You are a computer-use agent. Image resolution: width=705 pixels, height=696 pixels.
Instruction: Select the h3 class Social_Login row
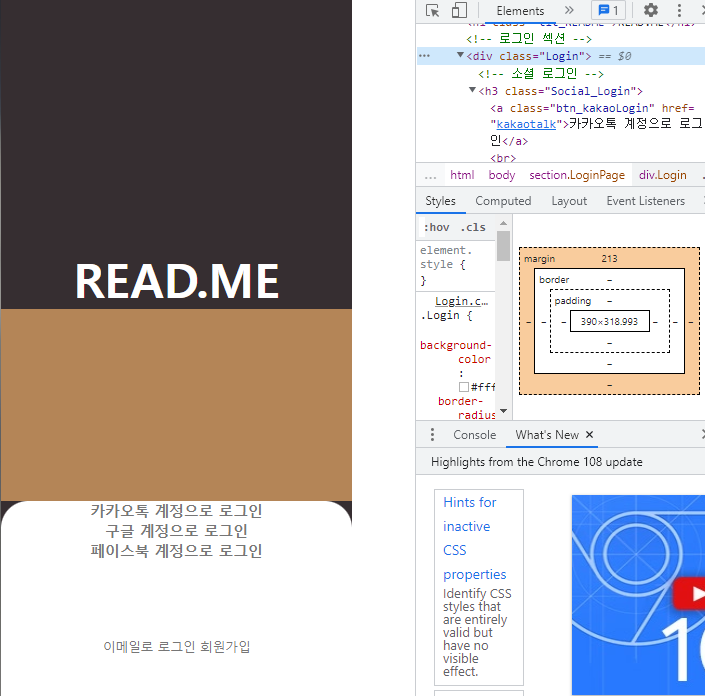(560, 91)
